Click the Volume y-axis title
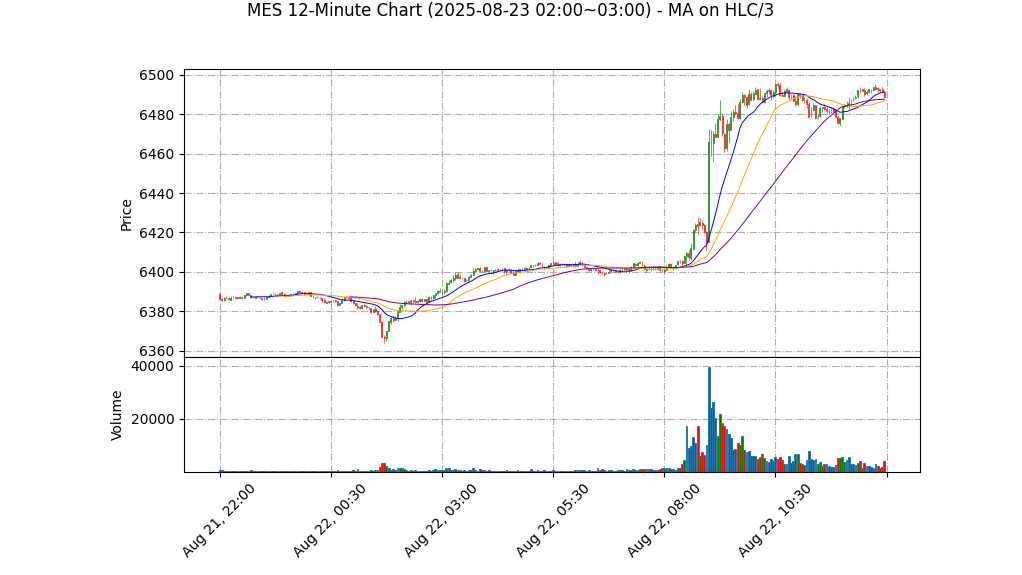The height and width of the screenshot is (575, 1022). pyautogui.click(x=116, y=415)
